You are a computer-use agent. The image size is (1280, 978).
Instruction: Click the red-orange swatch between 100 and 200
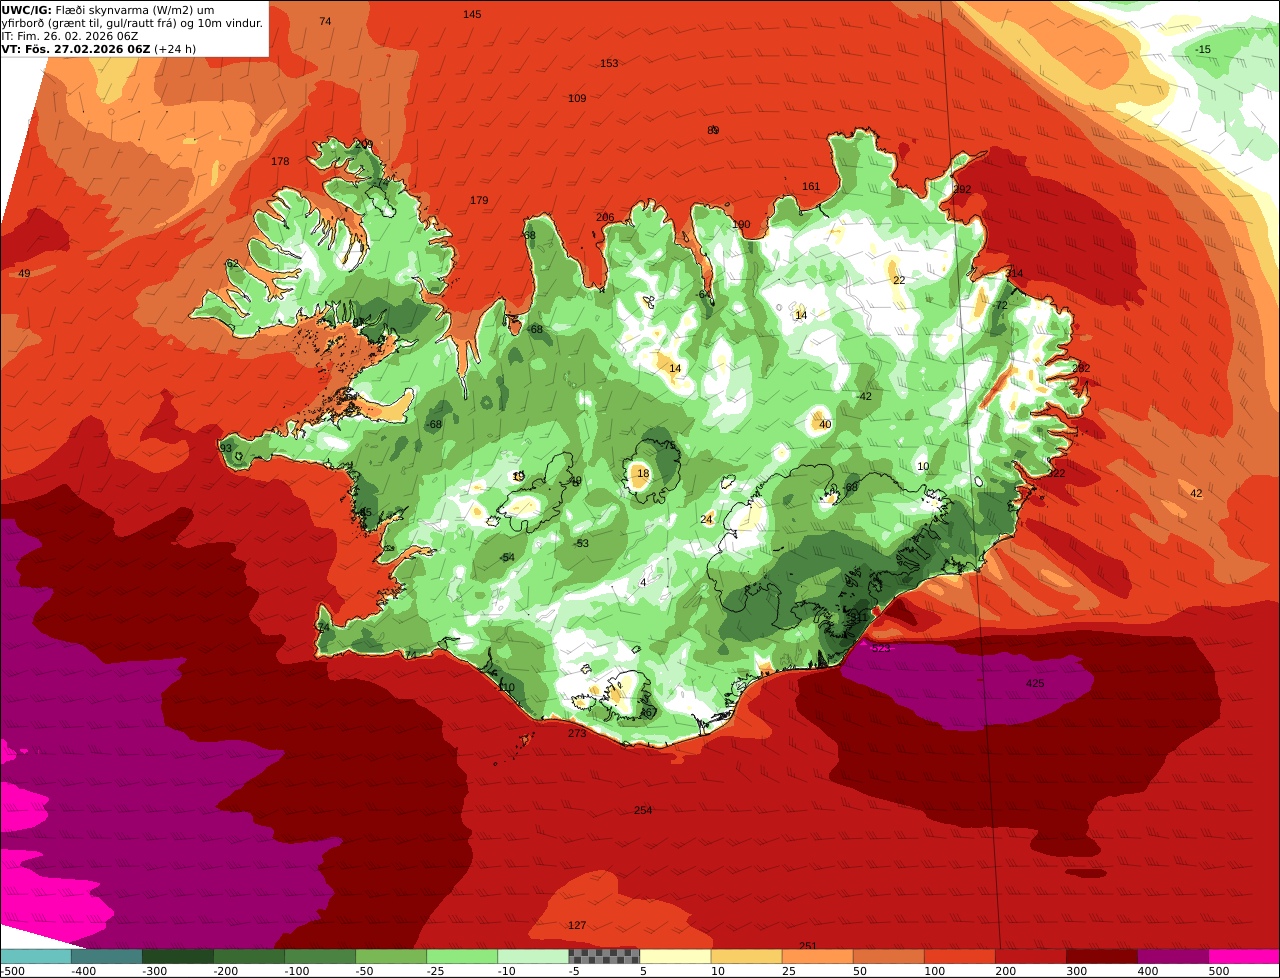point(958,956)
